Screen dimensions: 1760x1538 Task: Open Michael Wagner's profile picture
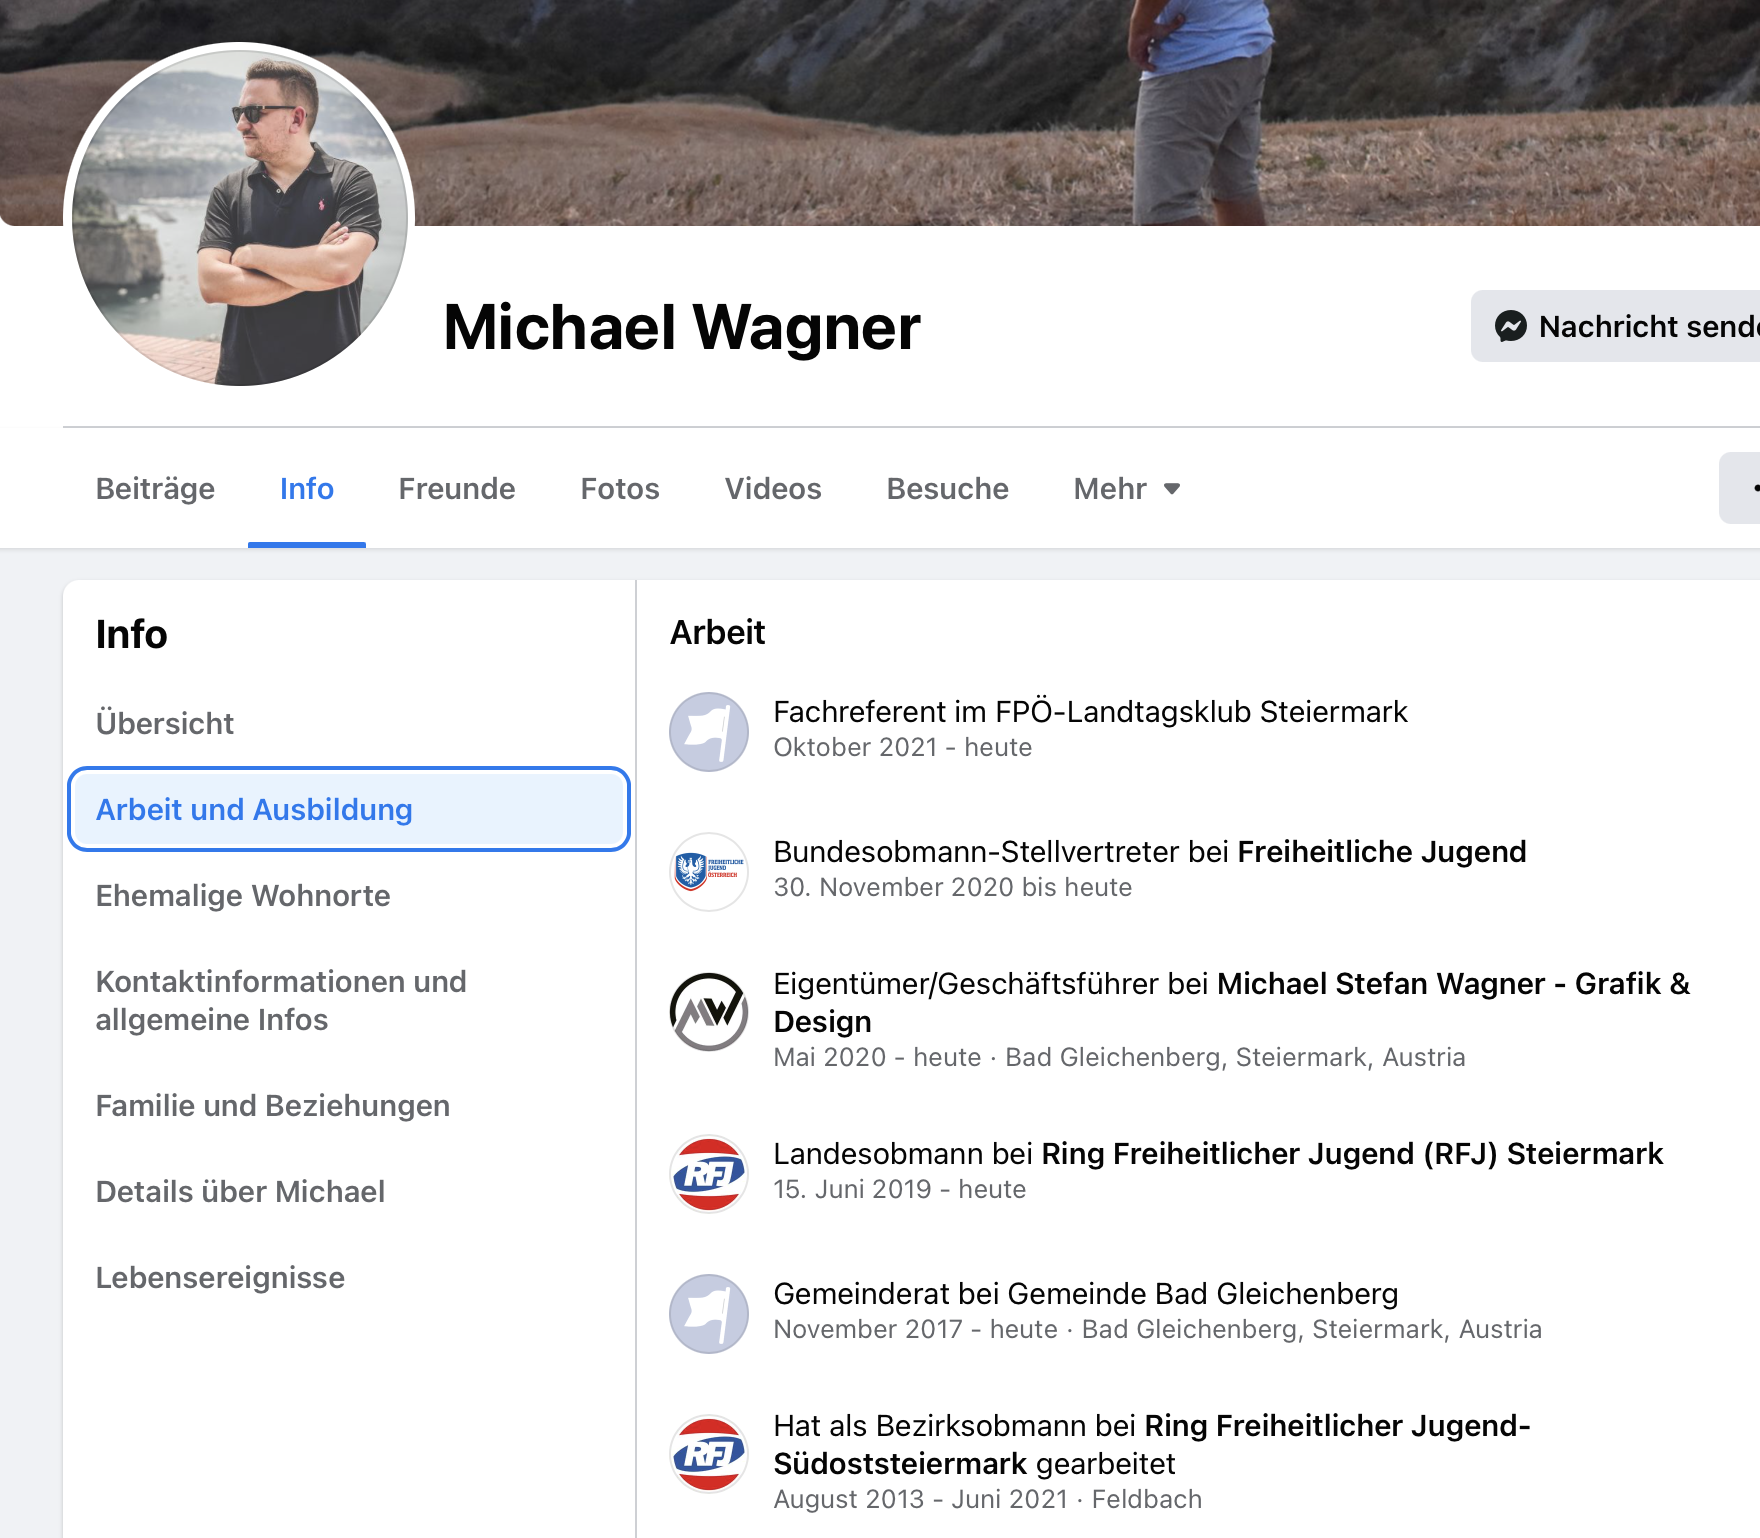point(240,217)
